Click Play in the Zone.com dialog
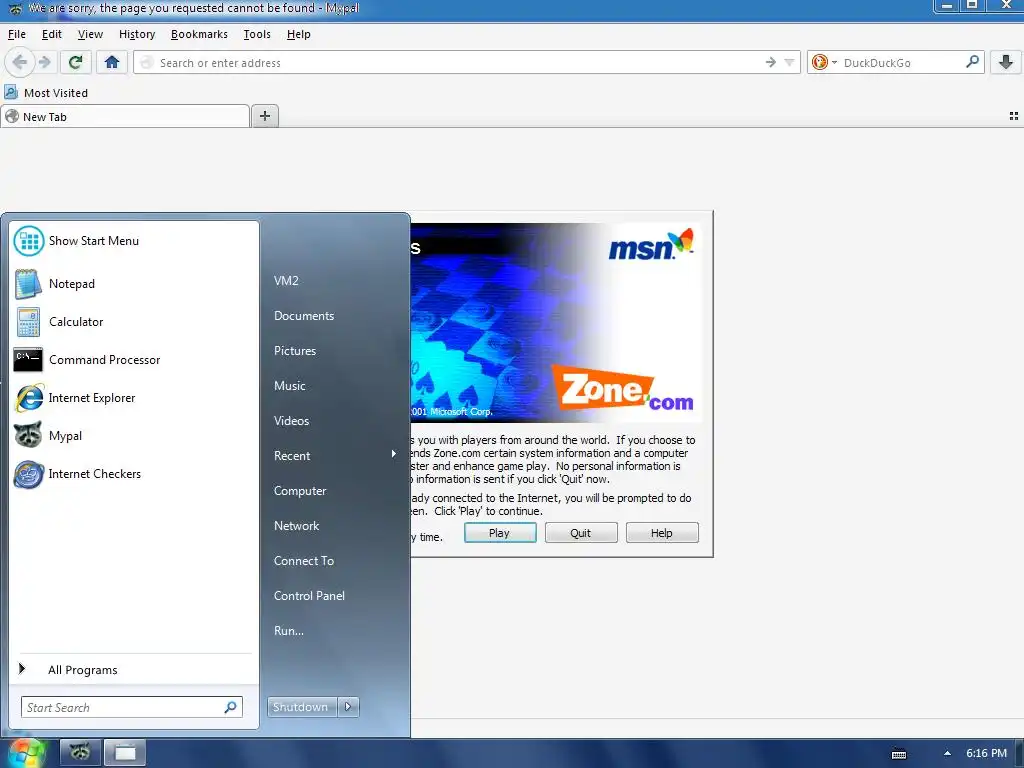 pos(500,533)
